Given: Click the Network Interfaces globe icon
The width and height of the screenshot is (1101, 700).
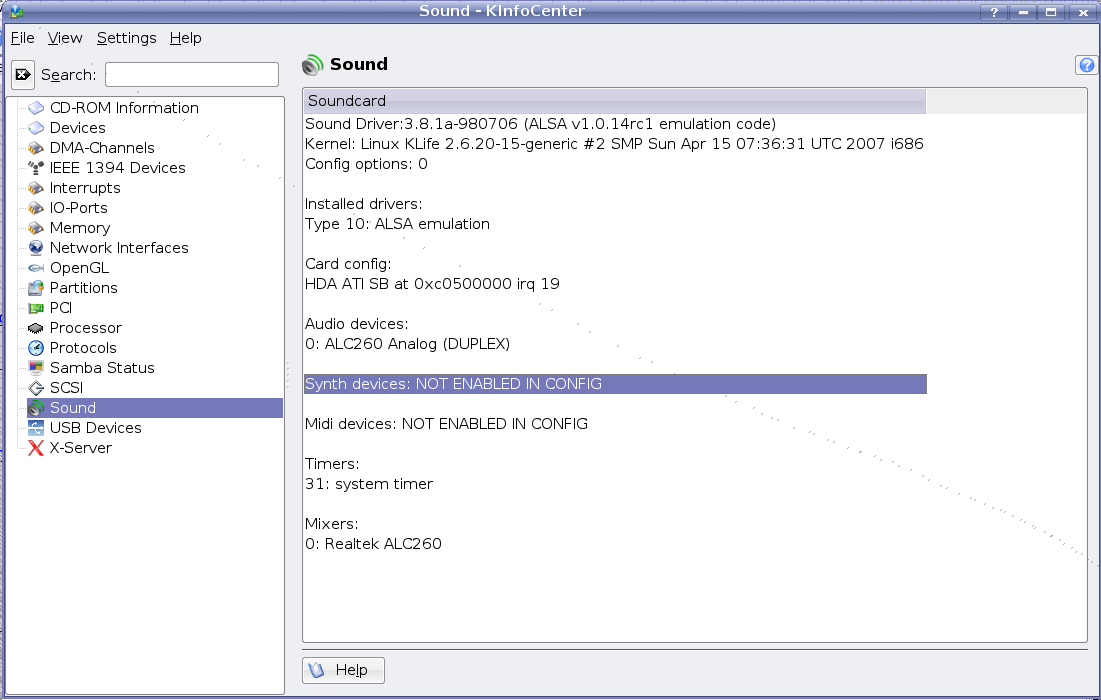Looking at the screenshot, I should 36,248.
